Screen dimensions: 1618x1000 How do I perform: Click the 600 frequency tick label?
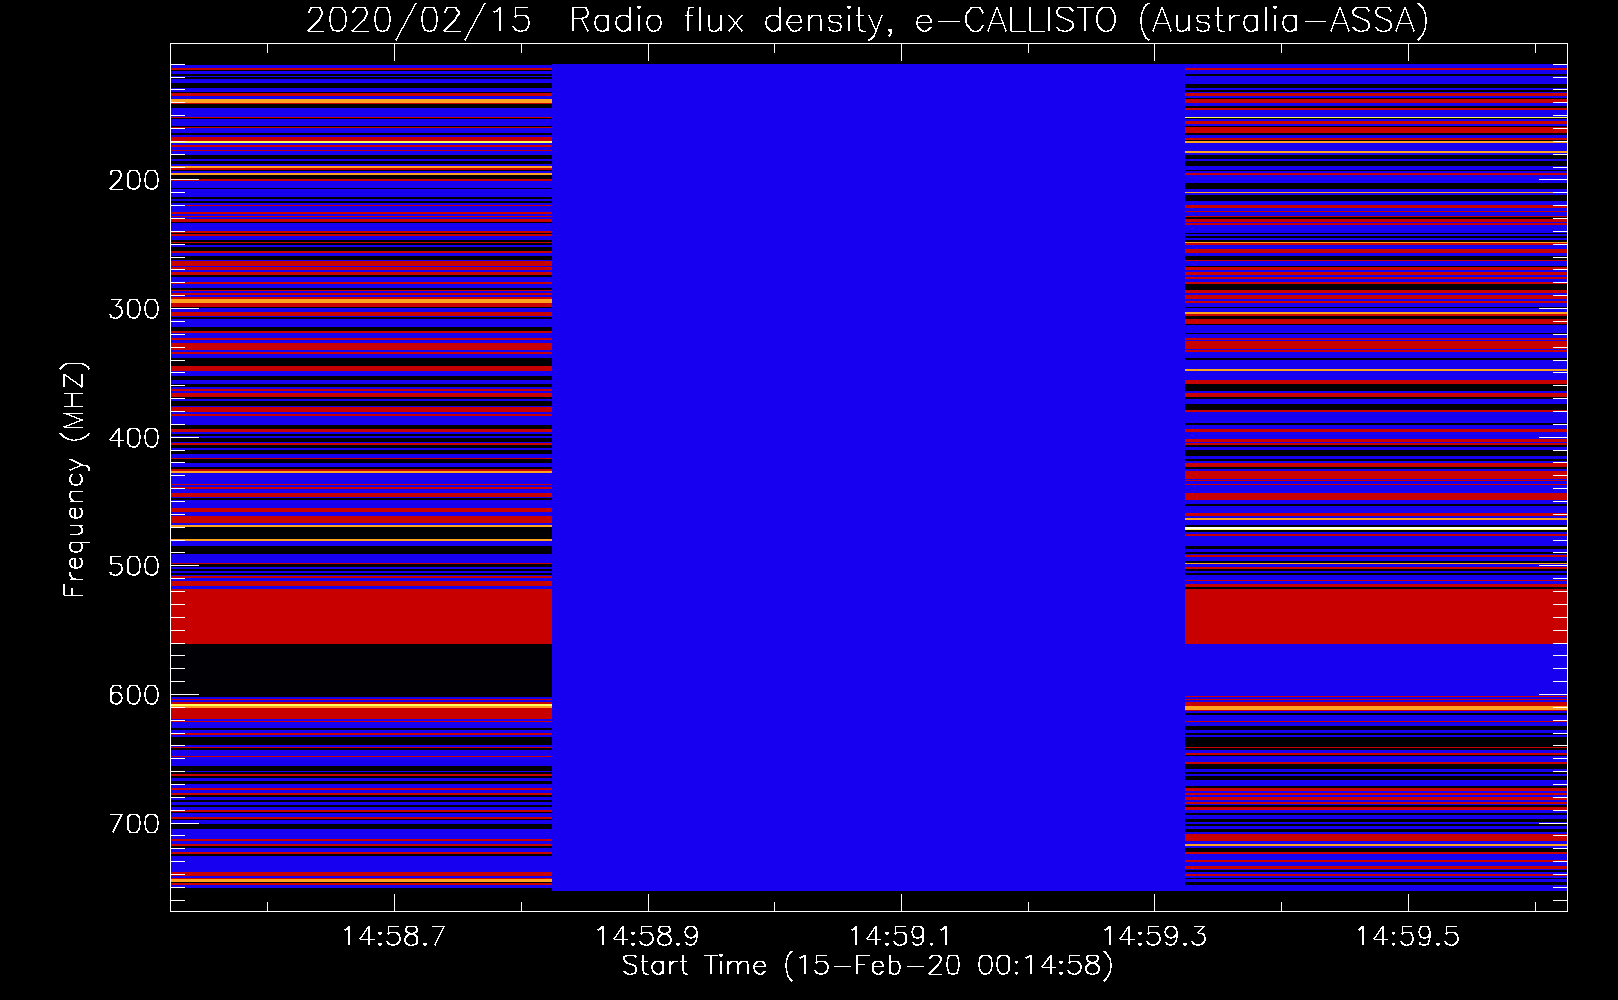[x=134, y=695]
